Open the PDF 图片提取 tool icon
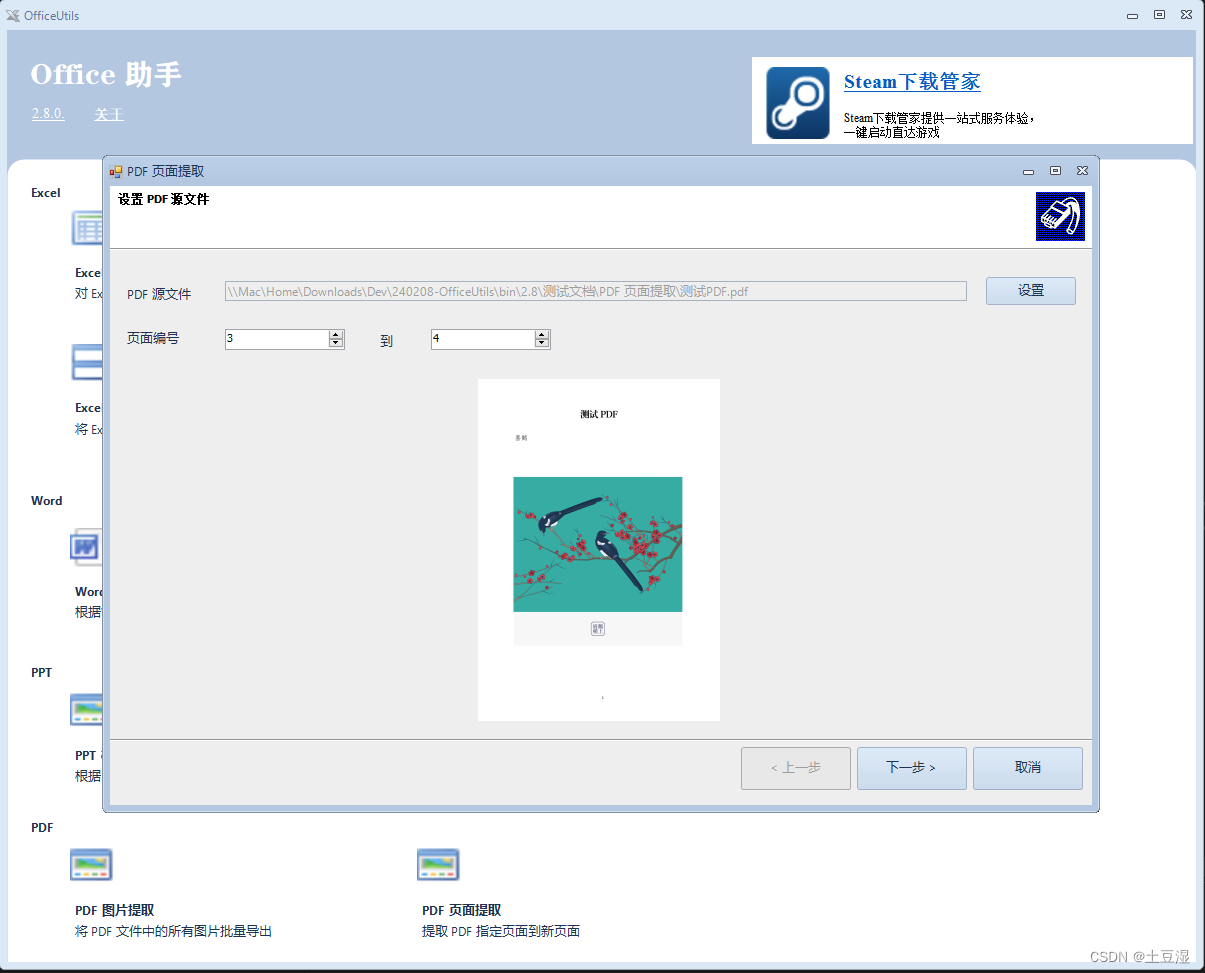1205x973 pixels. click(x=91, y=865)
